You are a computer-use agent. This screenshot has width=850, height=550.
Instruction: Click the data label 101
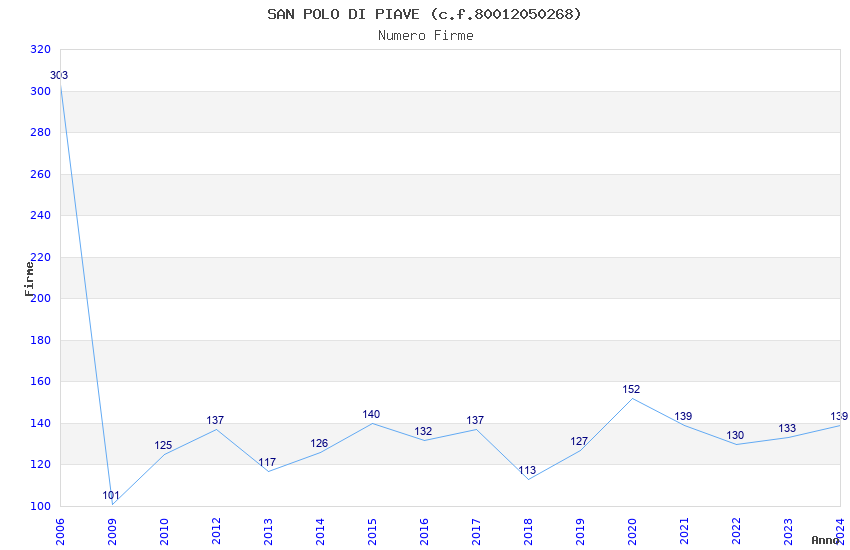coord(111,495)
